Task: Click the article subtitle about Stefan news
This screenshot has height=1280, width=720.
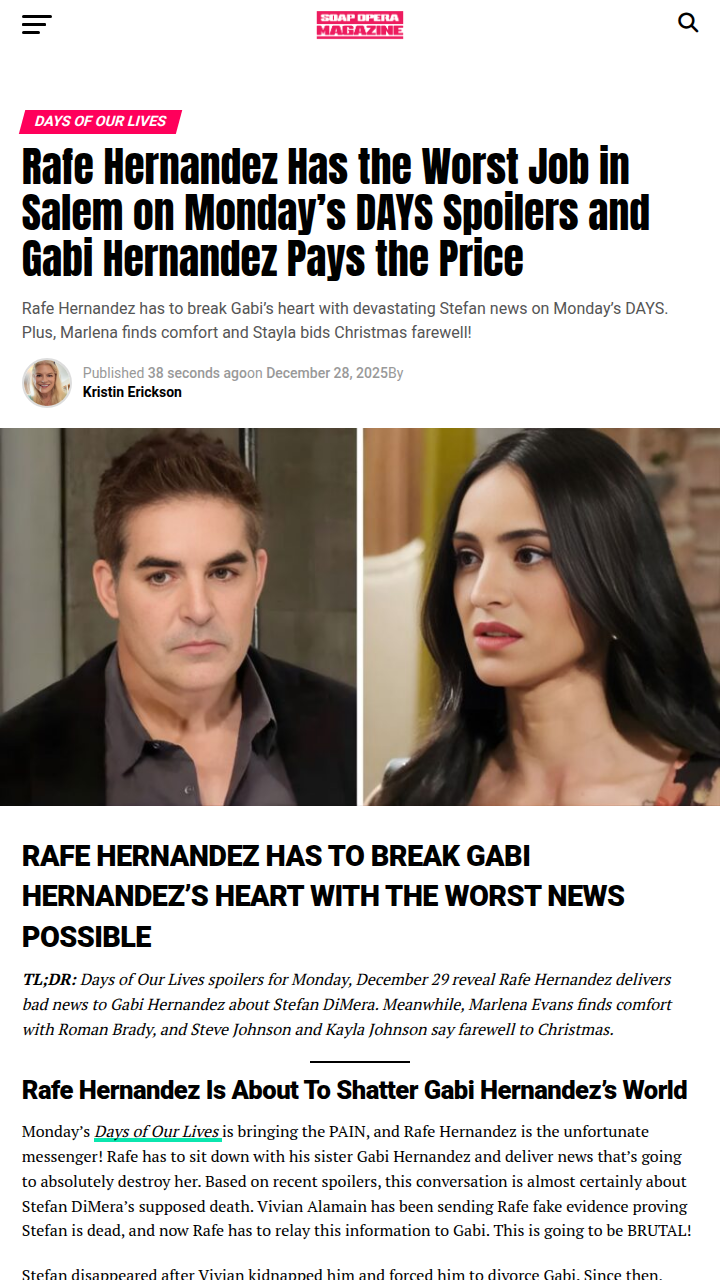Action: pos(346,320)
